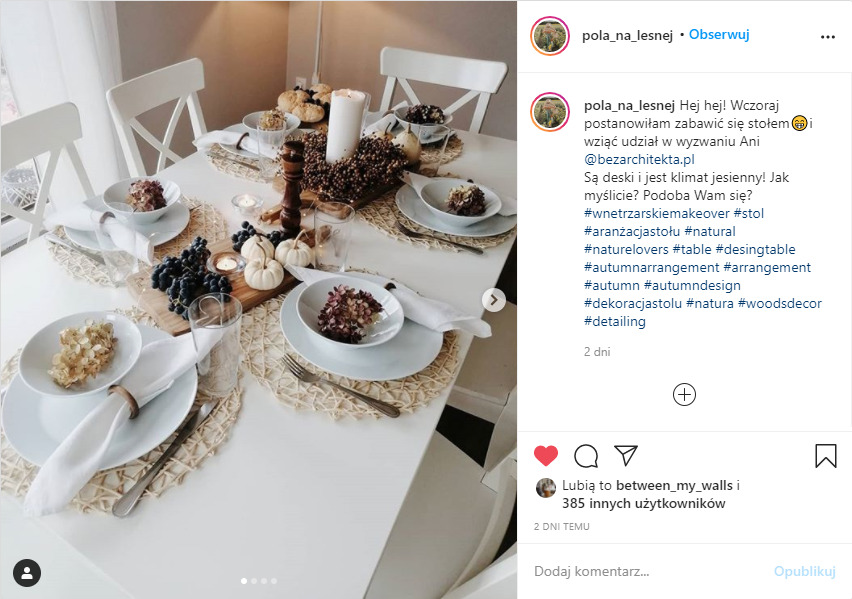Open the #autumndesign hashtag

[692, 285]
